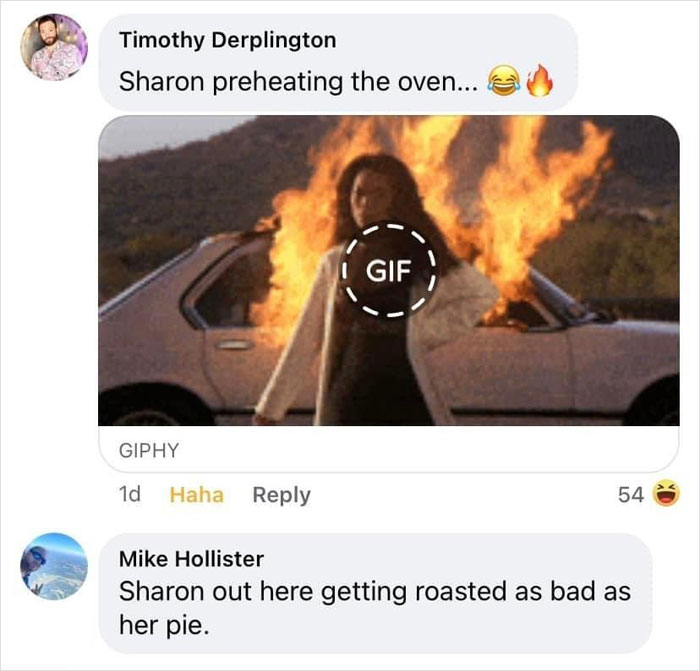
Task: Reply to Timothy Derplington's comment
Action: (x=281, y=495)
